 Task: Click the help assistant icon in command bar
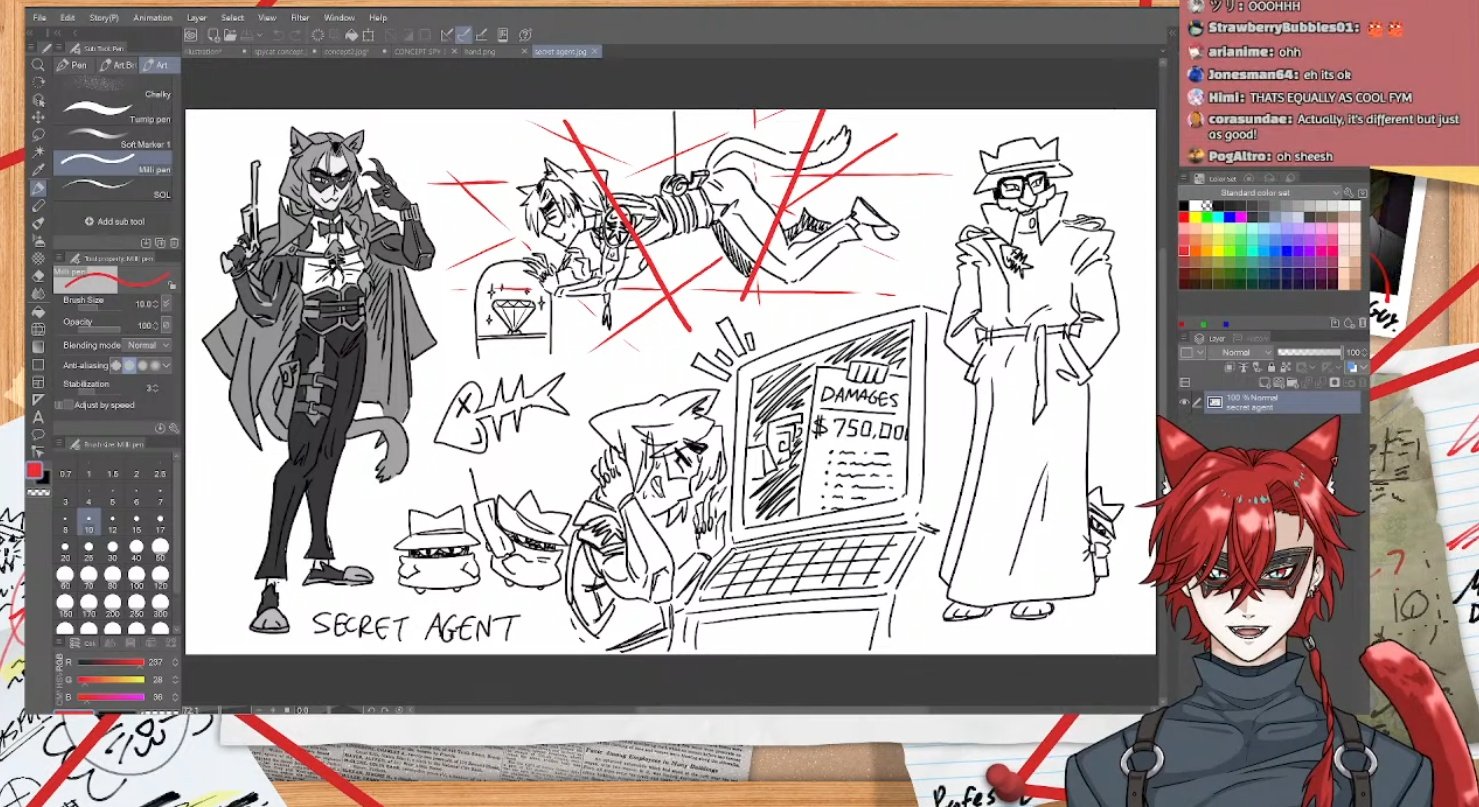click(x=526, y=35)
